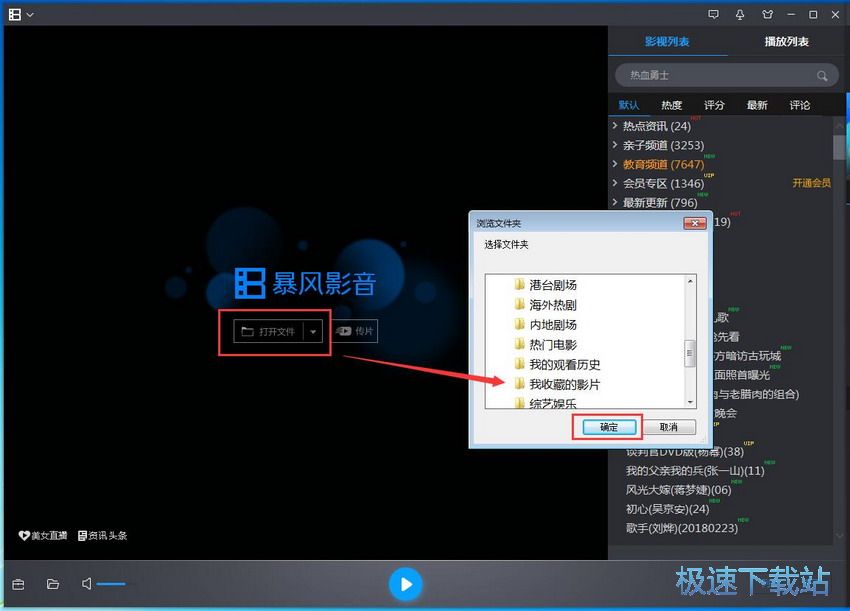Click the notification bell icon in title bar
The height and width of the screenshot is (611, 850).
point(740,15)
